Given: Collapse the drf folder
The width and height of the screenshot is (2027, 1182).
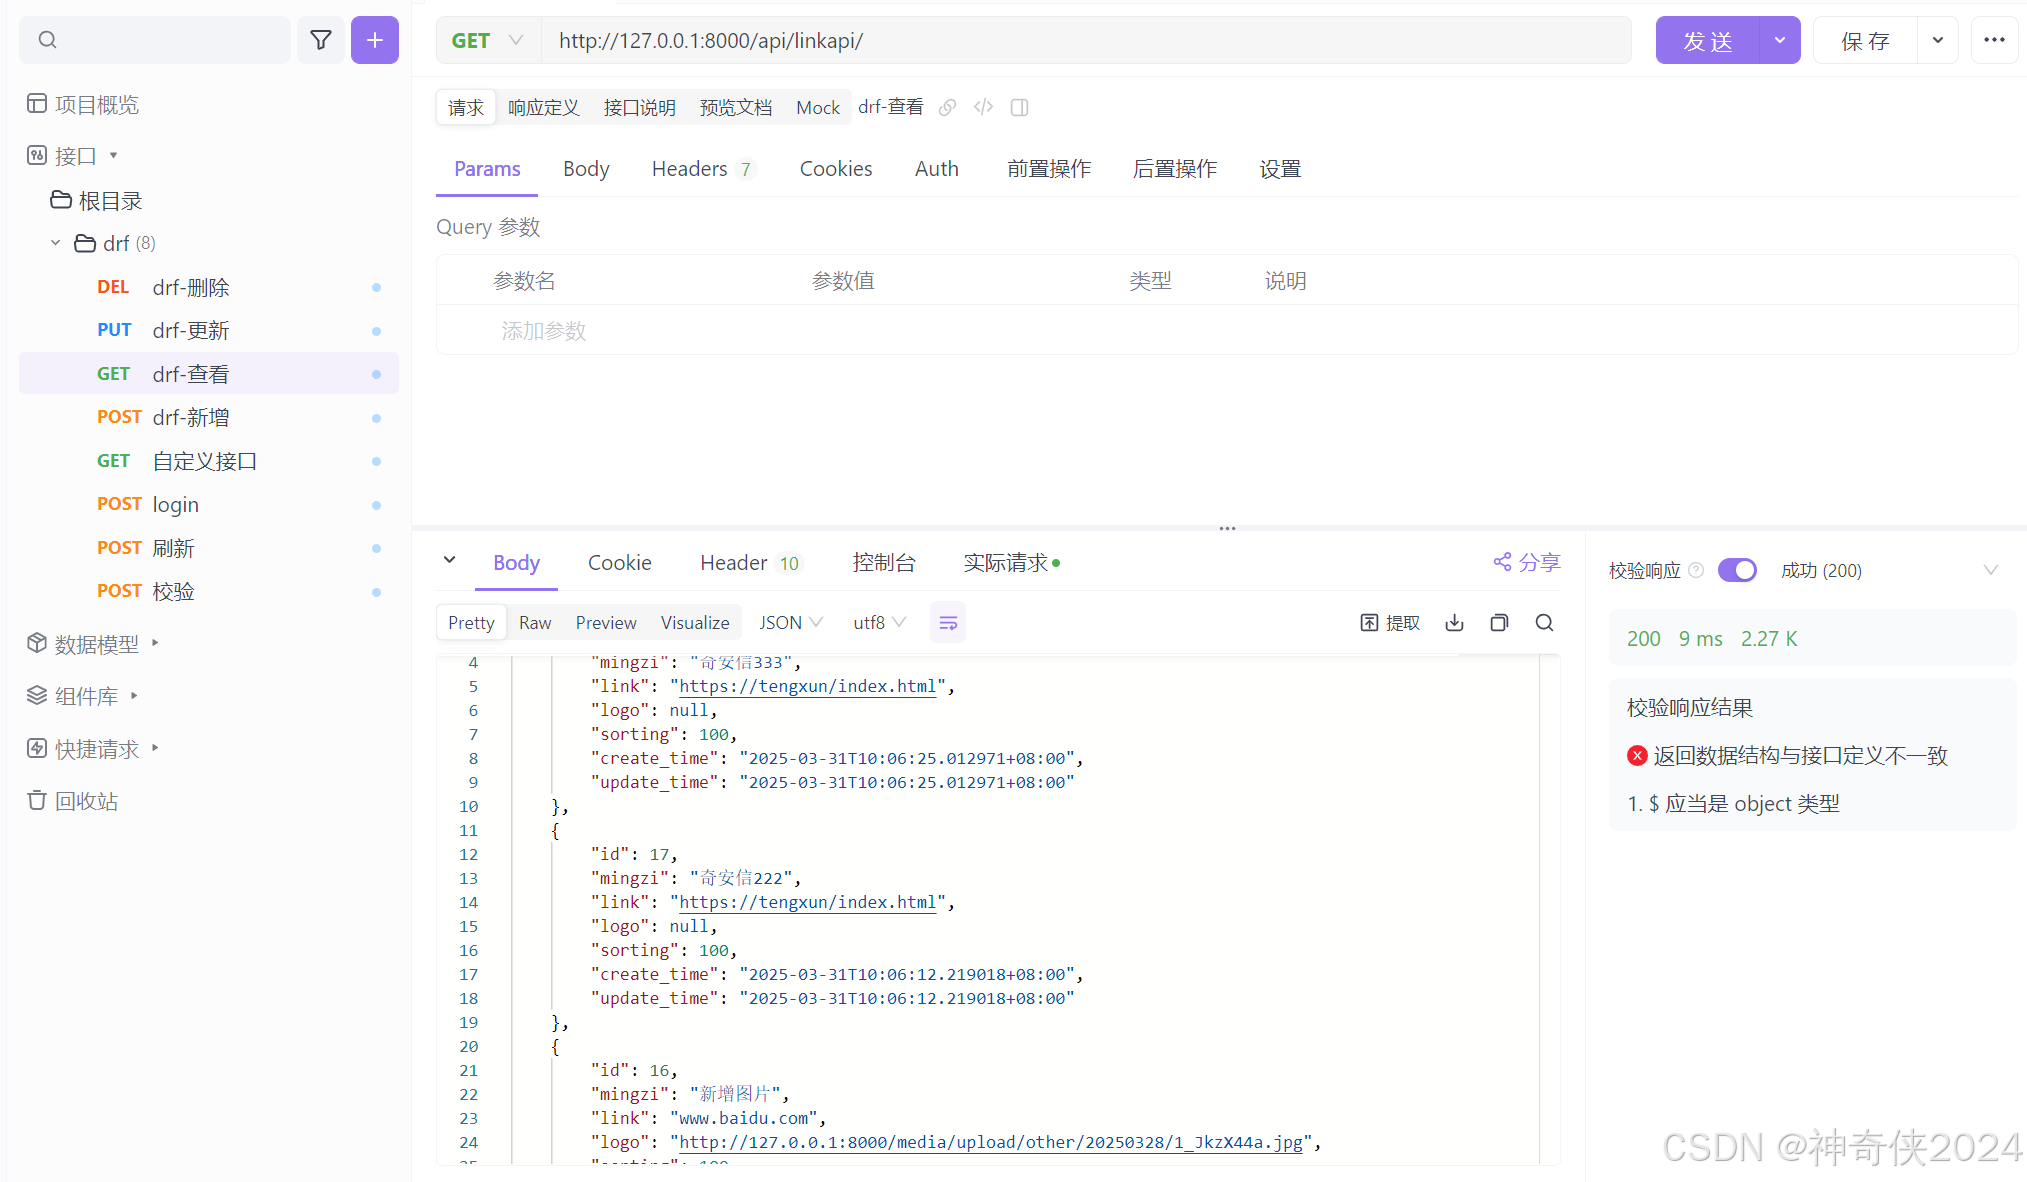Looking at the screenshot, I should [x=56, y=243].
